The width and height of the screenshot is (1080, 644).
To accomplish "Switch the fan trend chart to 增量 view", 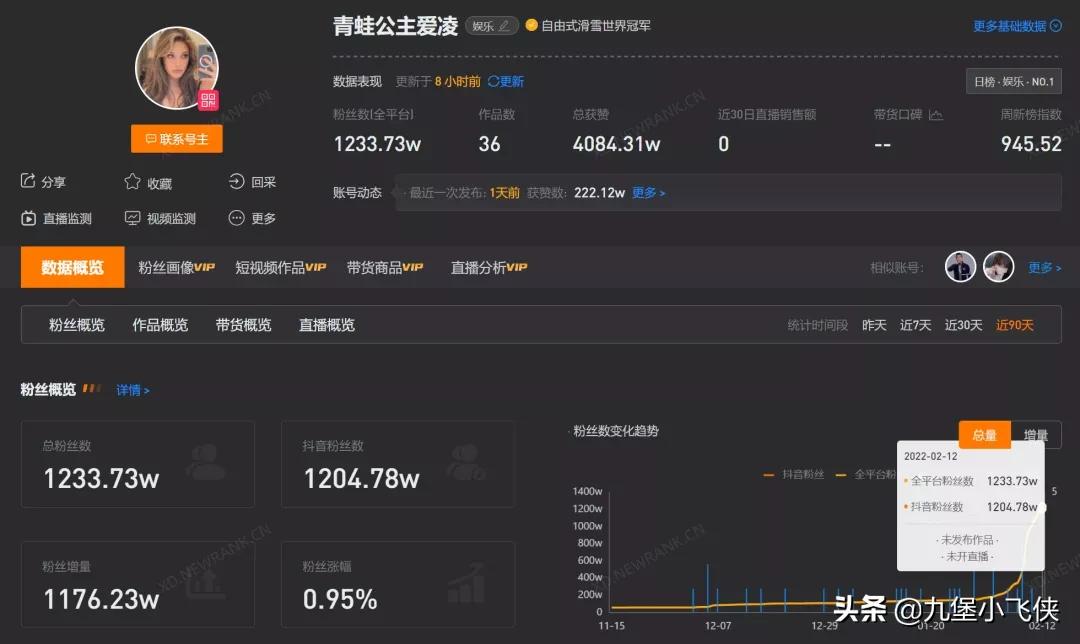I will (1036, 434).
